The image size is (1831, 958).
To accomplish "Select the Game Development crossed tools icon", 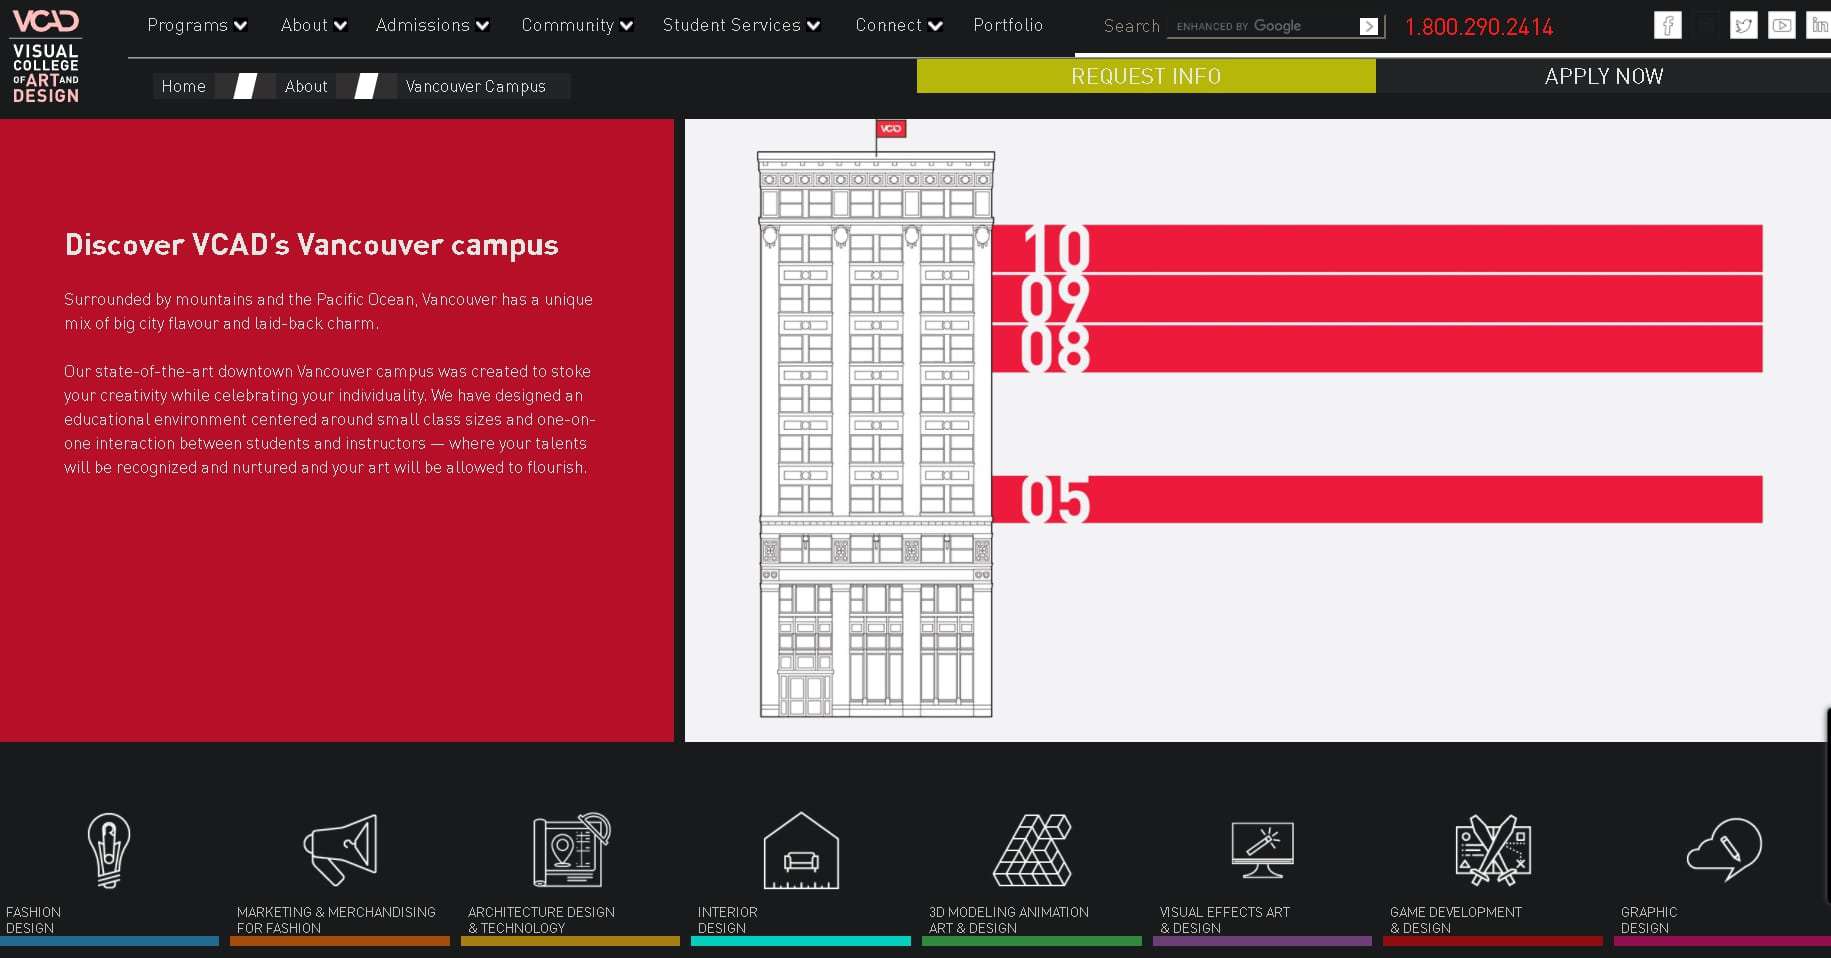I will coord(1493,850).
